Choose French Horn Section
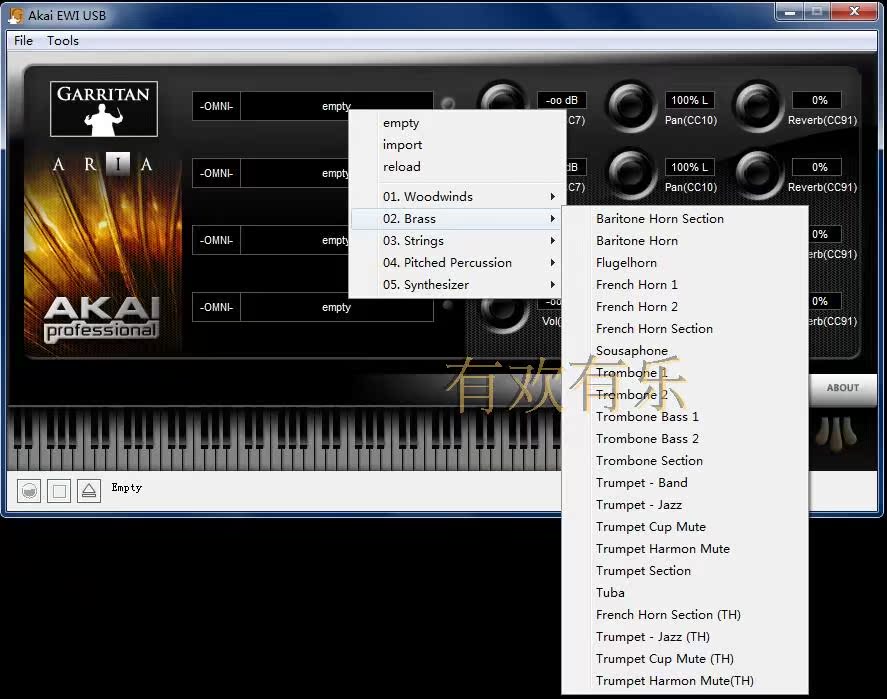The image size is (887, 699). click(685, 329)
